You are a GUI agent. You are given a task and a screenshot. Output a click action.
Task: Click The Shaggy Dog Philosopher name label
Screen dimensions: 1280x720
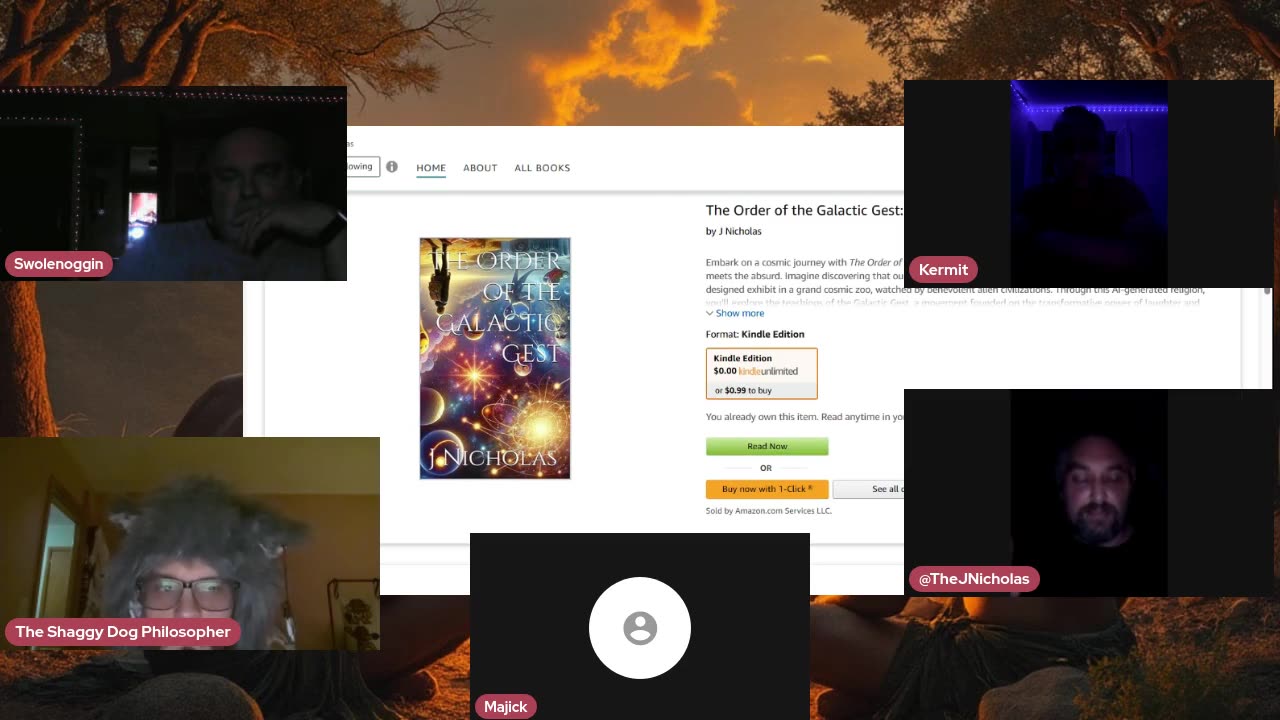pos(123,632)
